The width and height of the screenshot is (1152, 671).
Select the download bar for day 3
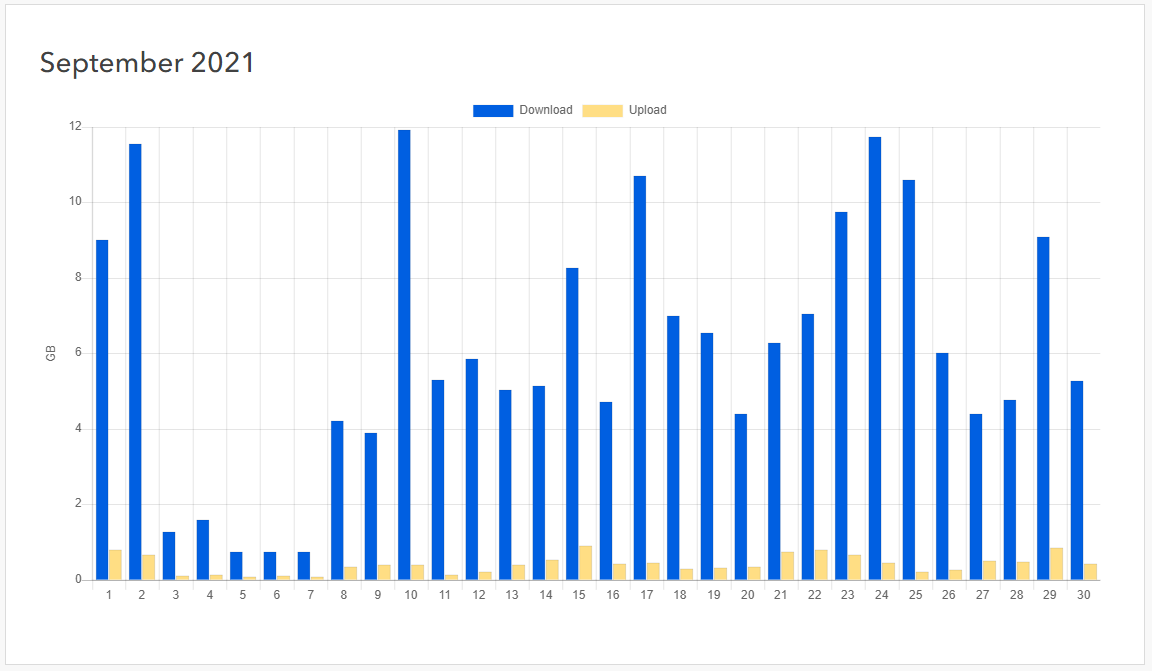pyautogui.click(x=169, y=556)
